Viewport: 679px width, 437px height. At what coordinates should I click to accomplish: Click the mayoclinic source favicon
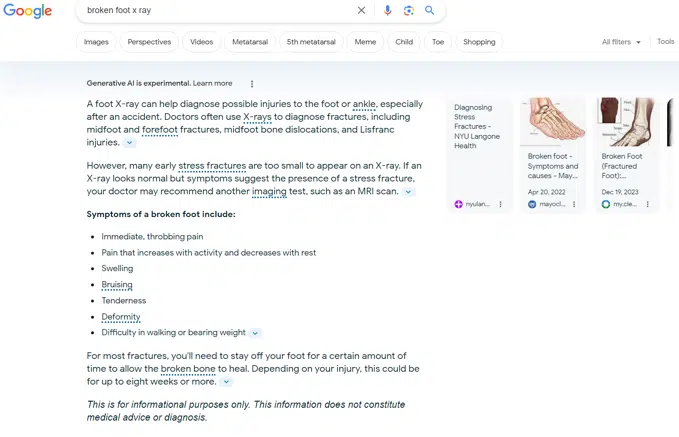pyautogui.click(x=532, y=204)
